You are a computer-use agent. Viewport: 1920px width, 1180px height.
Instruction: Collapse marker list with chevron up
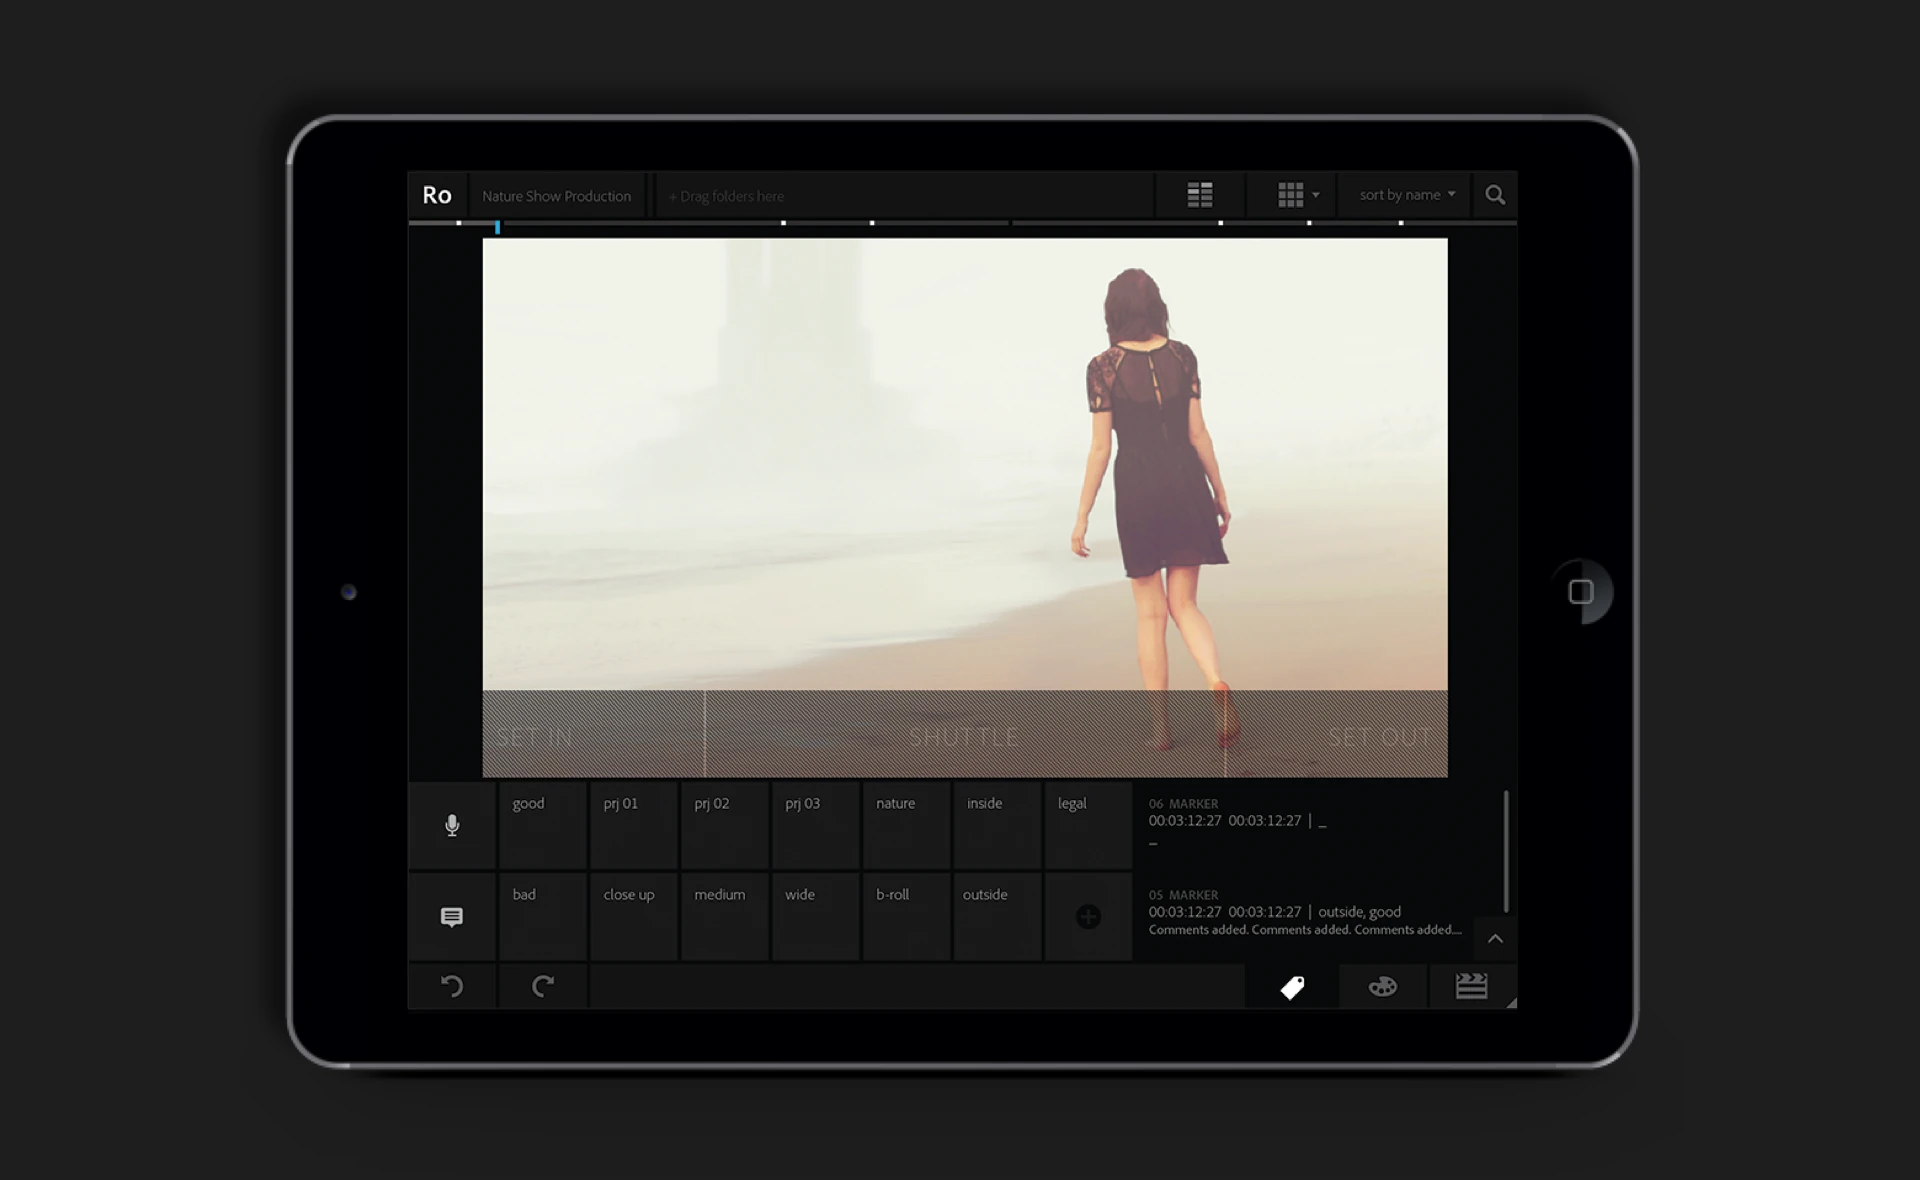point(1495,939)
